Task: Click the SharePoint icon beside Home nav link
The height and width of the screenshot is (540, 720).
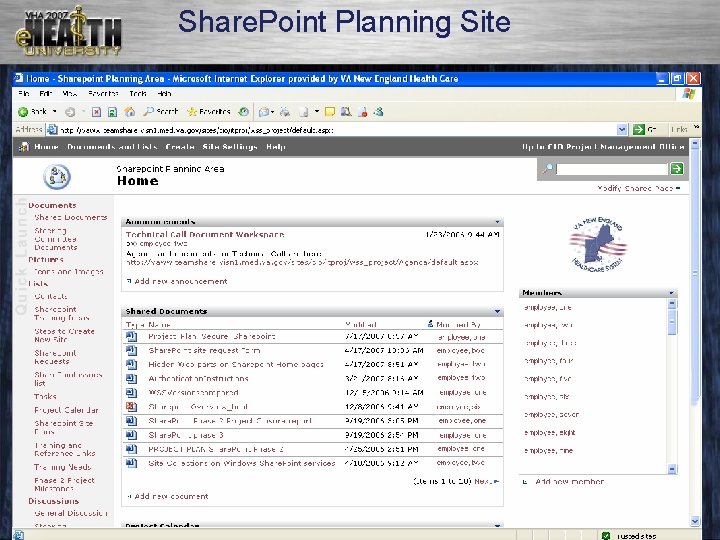Action: tap(23, 147)
